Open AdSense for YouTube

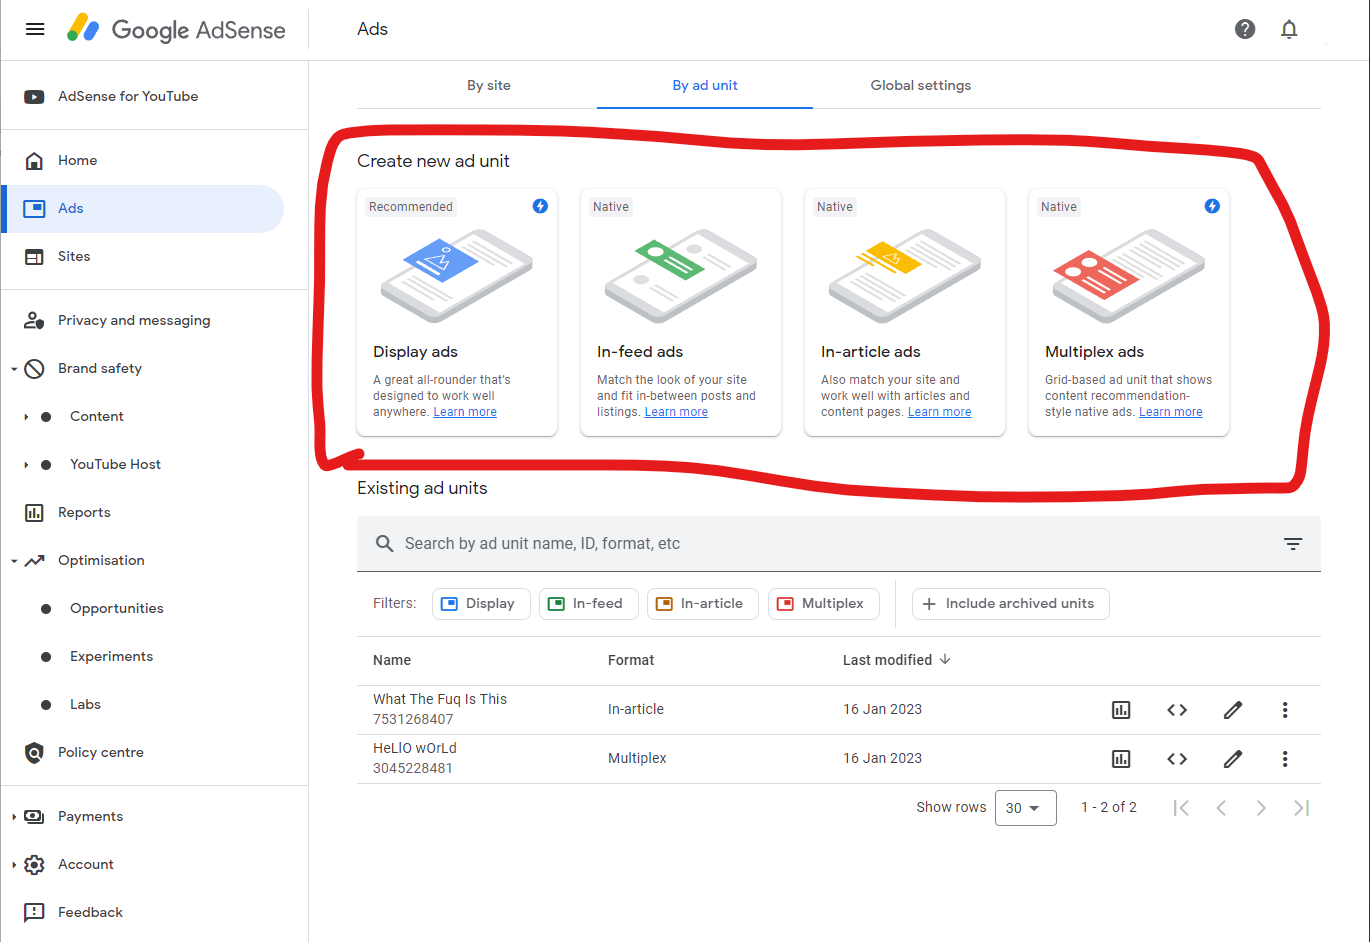tap(128, 96)
